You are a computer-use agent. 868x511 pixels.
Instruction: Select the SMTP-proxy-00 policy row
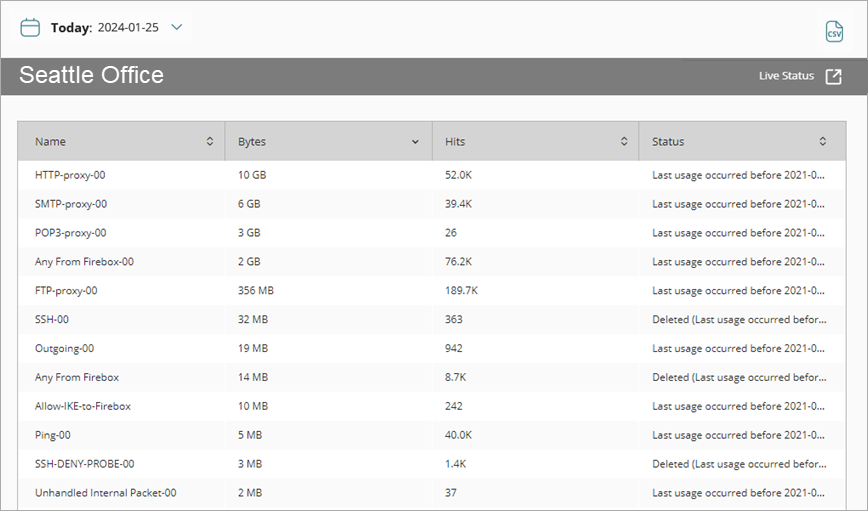click(71, 204)
